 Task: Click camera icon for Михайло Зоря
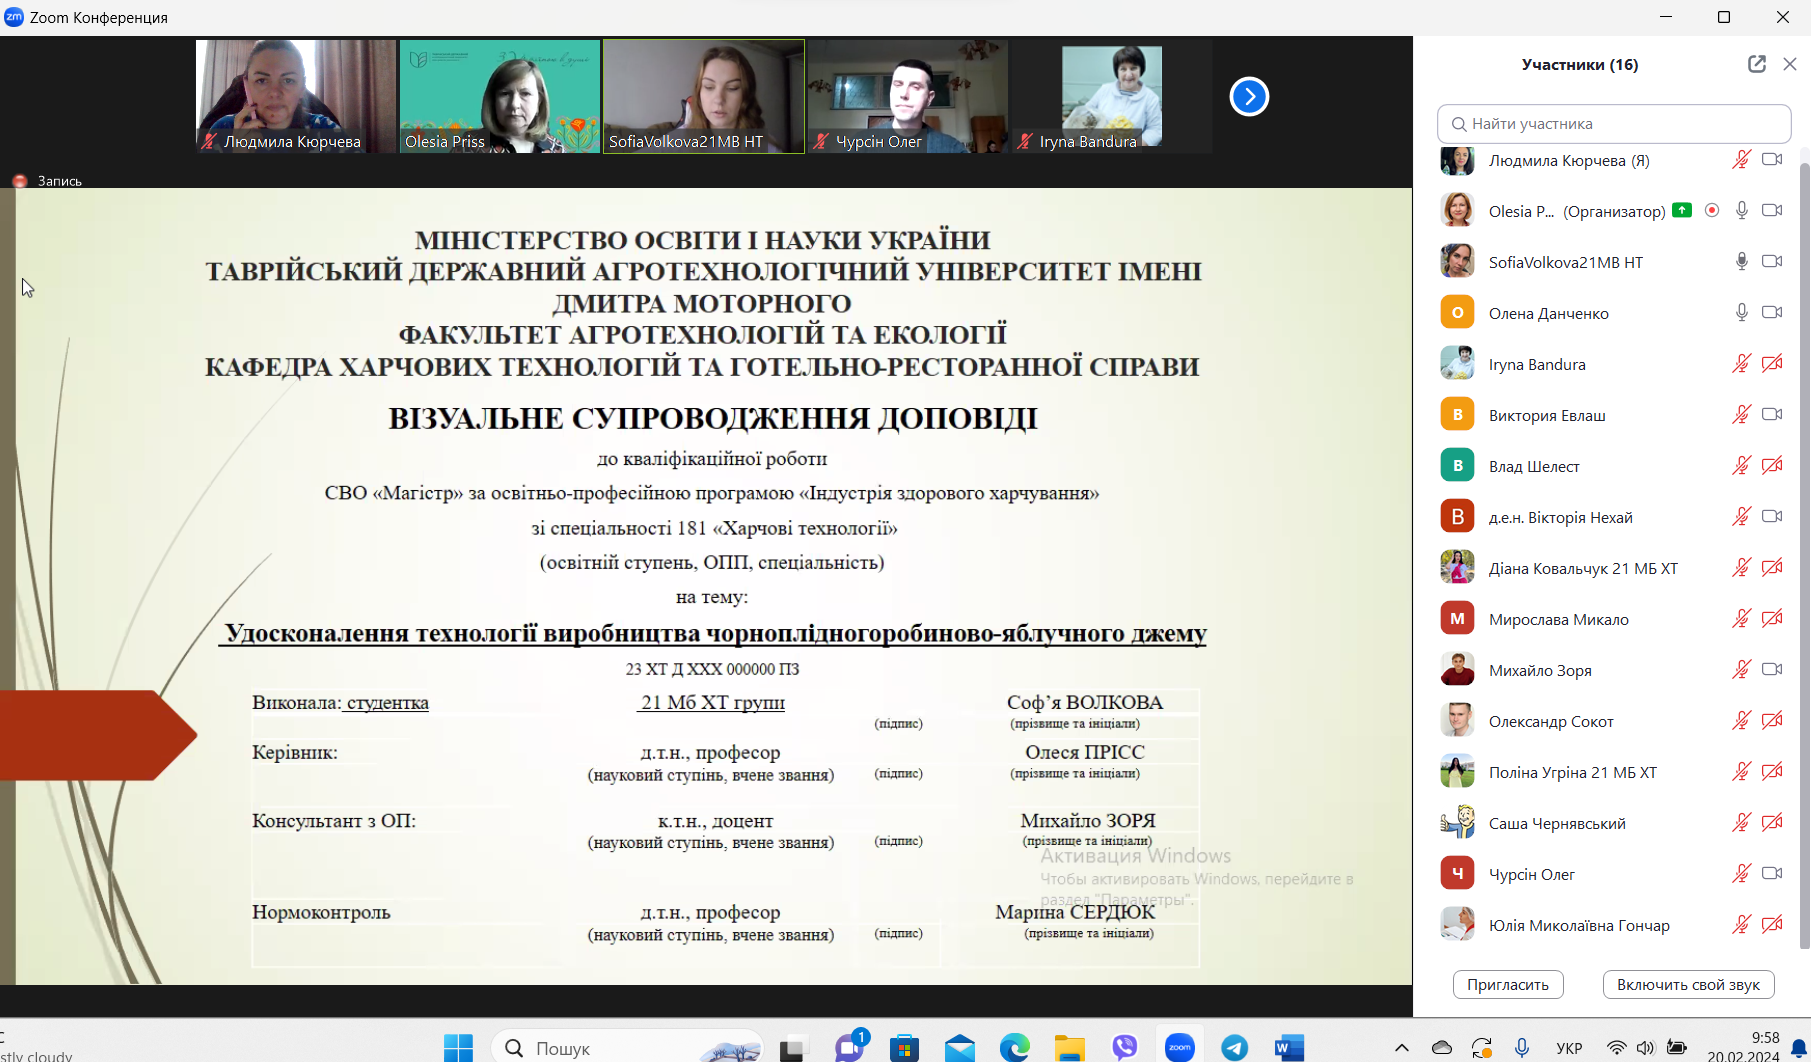tap(1772, 670)
